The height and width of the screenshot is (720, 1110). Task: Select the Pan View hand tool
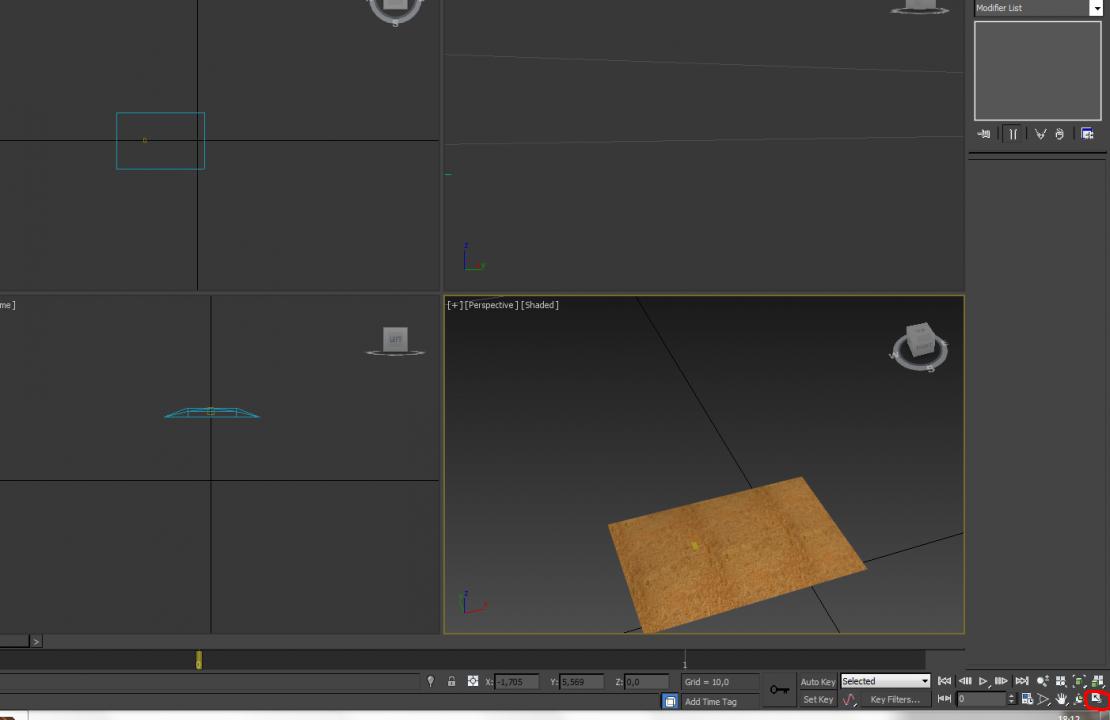pyautogui.click(x=1061, y=699)
